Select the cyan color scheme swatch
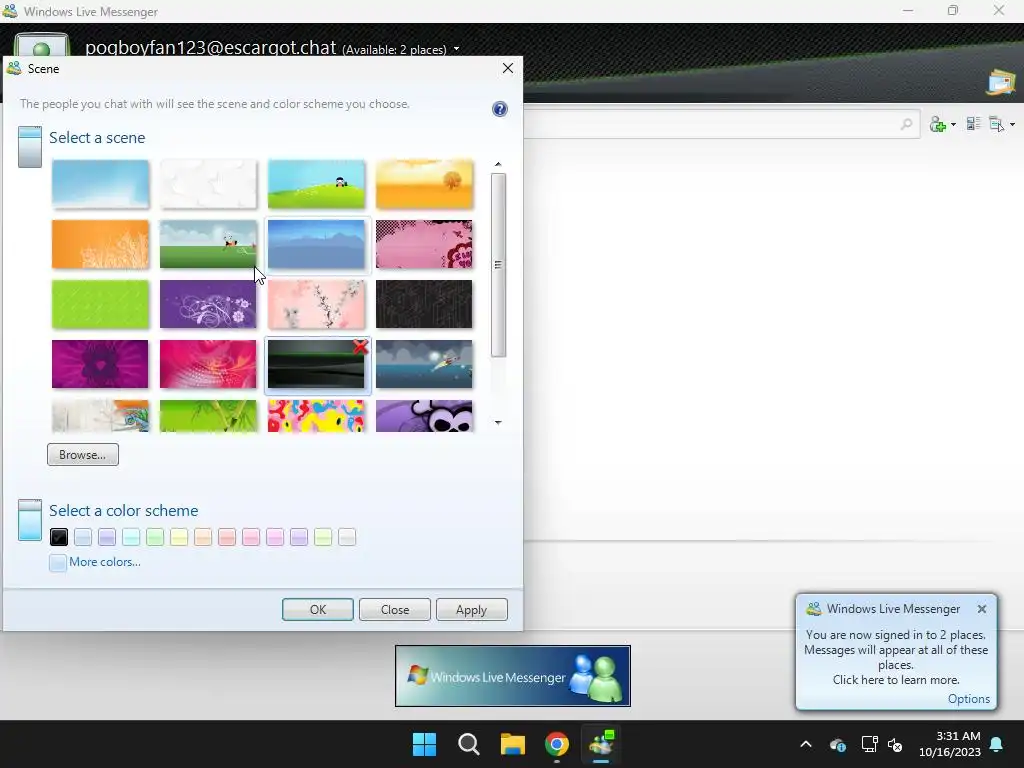 tap(131, 537)
